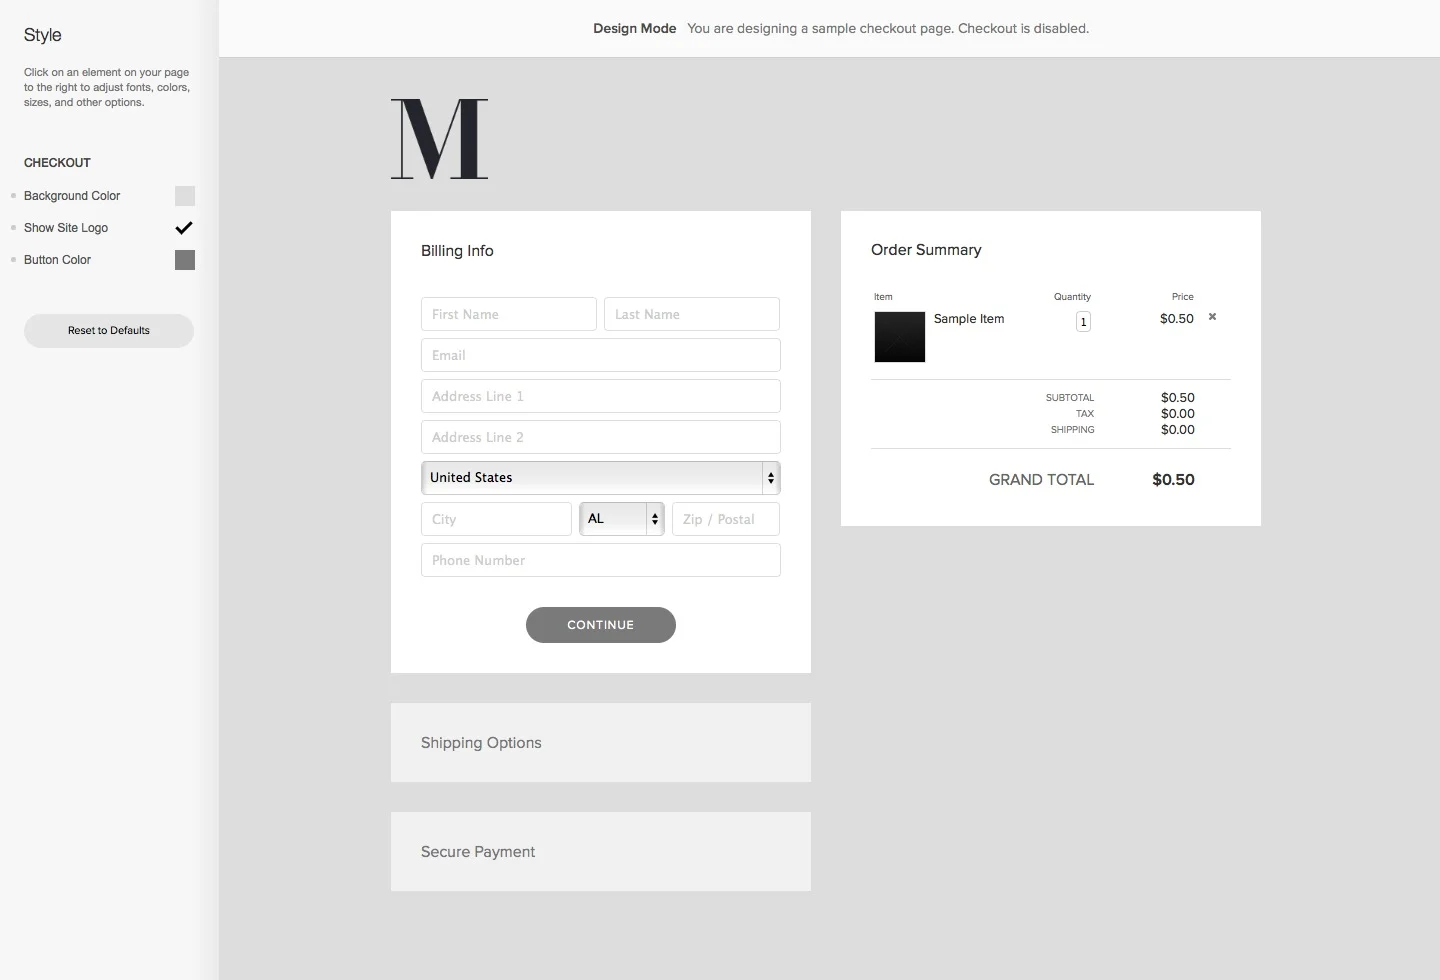The width and height of the screenshot is (1440, 980).
Task: Click the site logo M
Action: [438, 139]
